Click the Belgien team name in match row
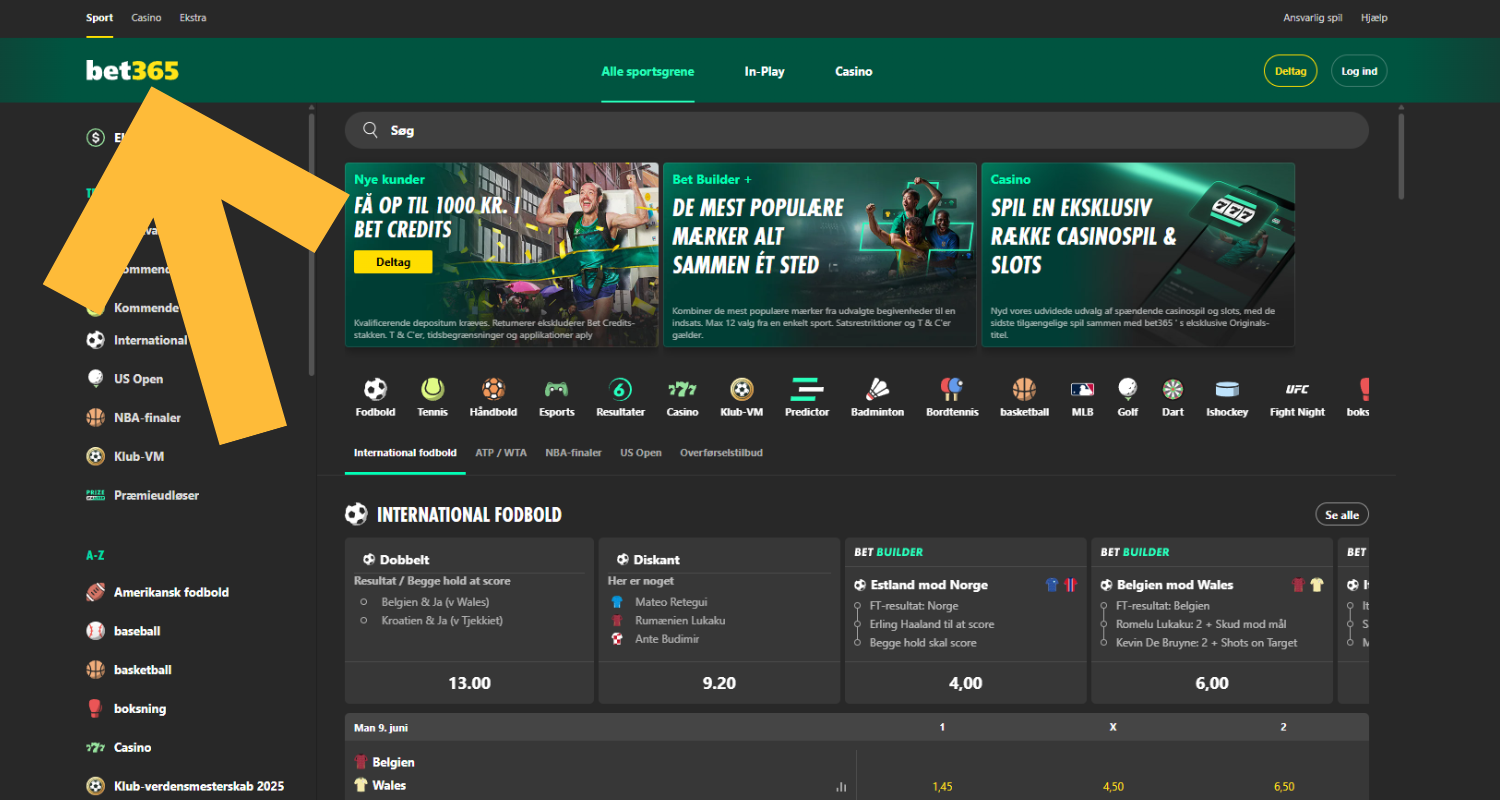Image resolution: width=1500 pixels, height=800 pixels. [393, 762]
